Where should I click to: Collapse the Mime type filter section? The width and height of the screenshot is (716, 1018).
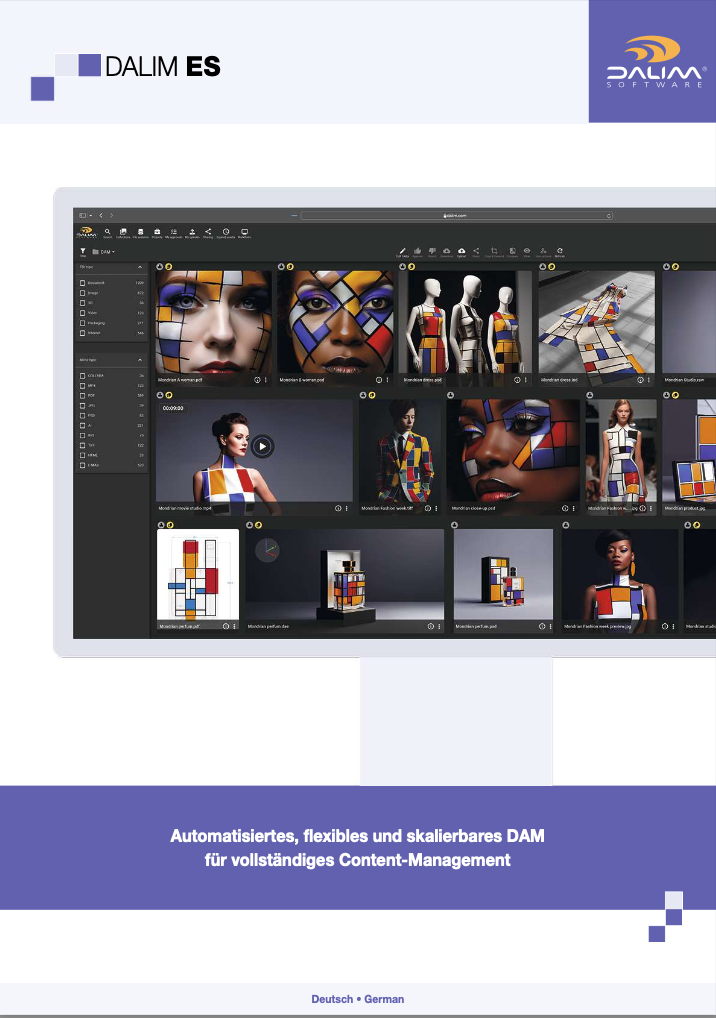click(x=140, y=360)
